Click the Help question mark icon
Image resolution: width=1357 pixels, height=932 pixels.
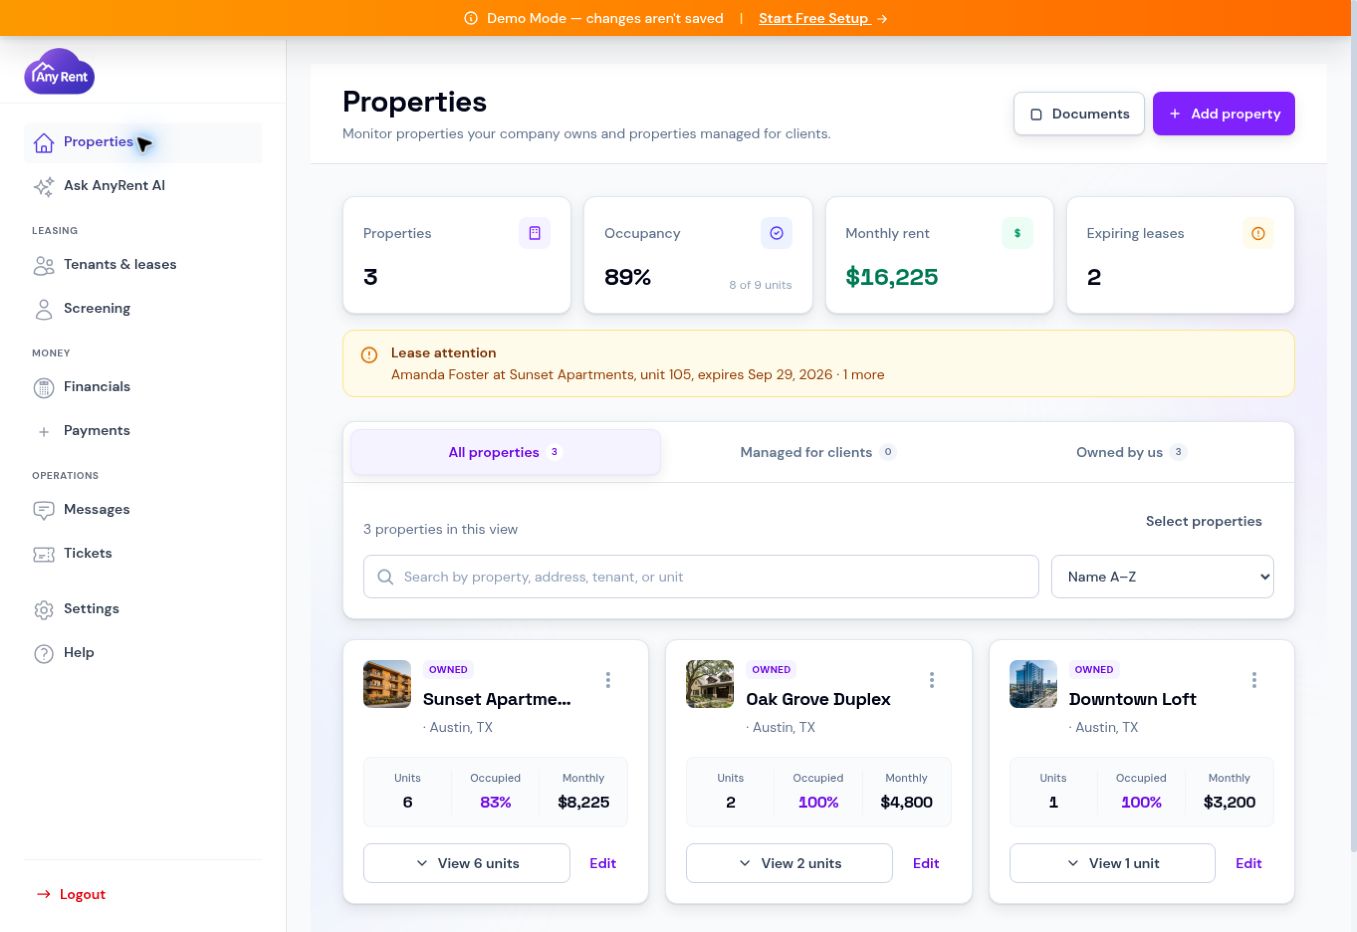coord(44,653)
